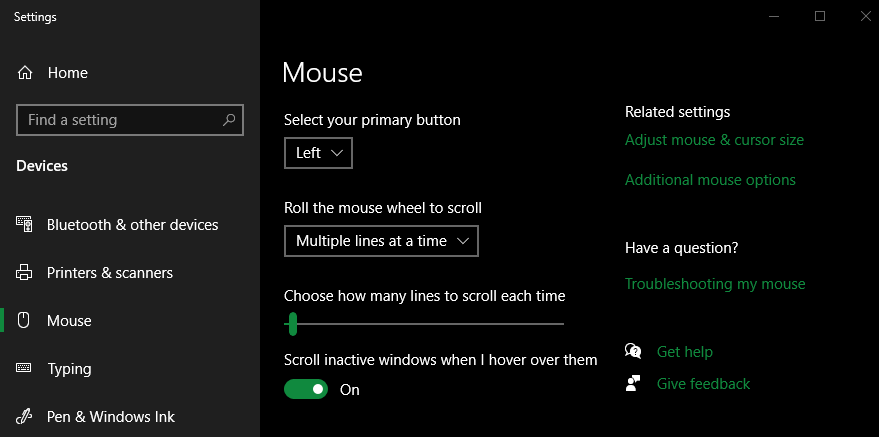
Task: Click the Printers & scanners printer icon
Action: click(x=24, y=273)
